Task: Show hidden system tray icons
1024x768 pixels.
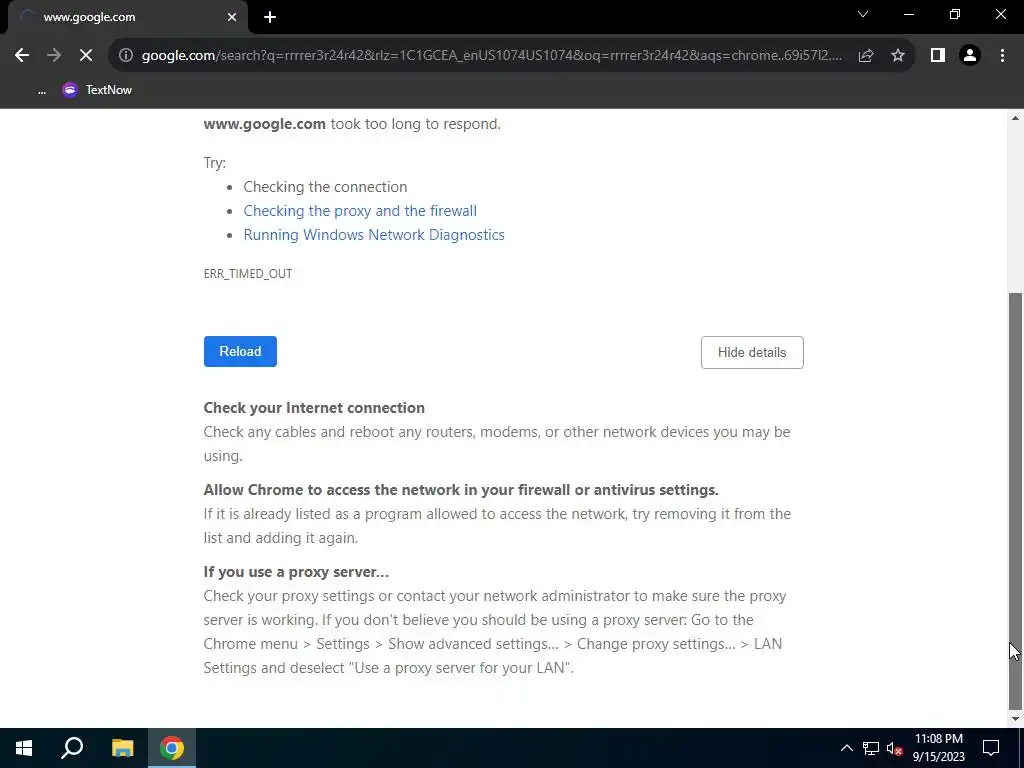Action: [846, 748]
